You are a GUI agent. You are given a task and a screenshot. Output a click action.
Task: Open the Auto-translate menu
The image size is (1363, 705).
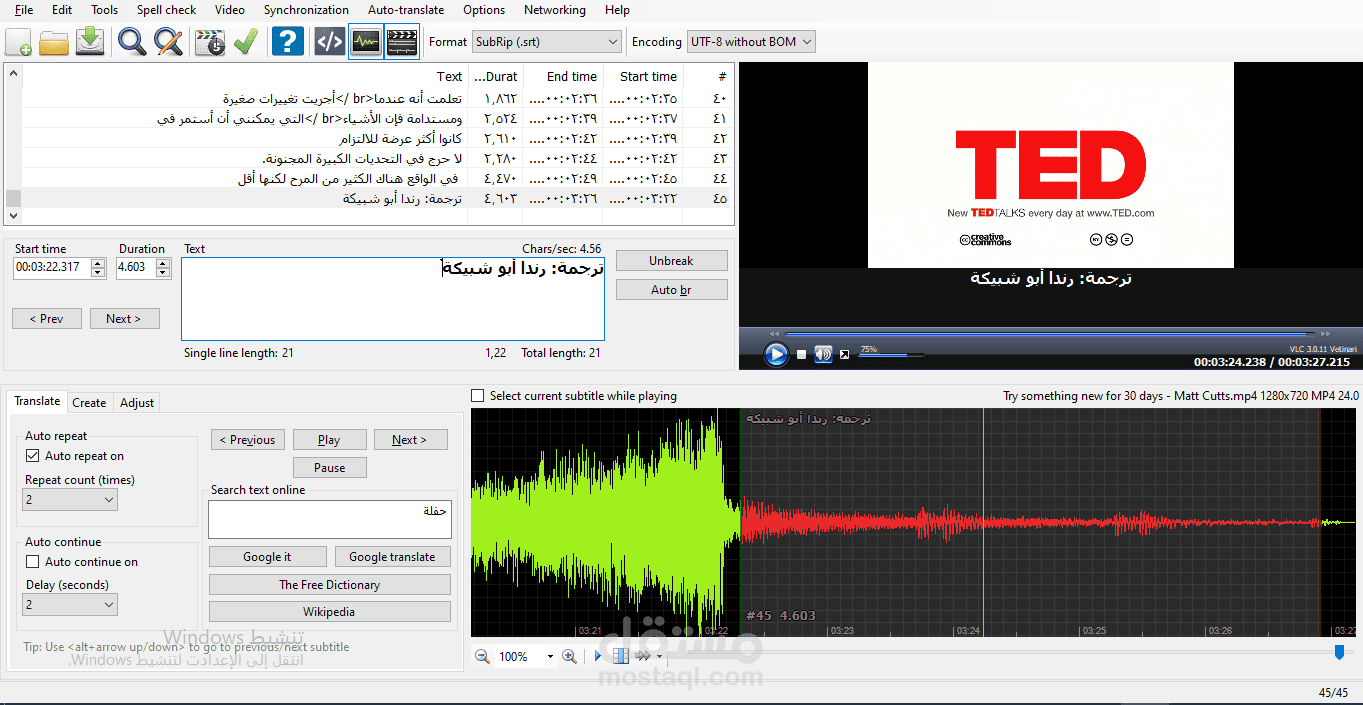(x=406, y=10)
